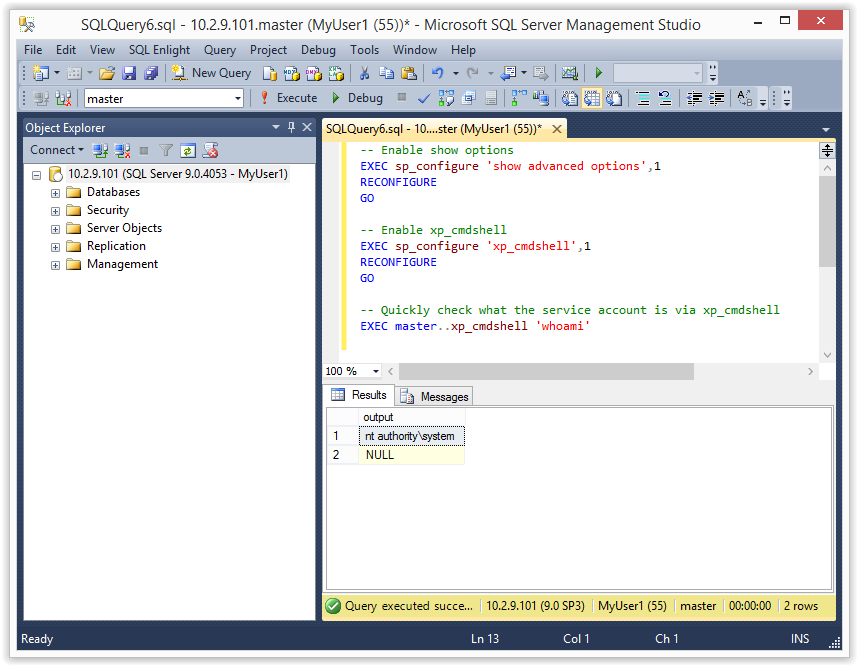
Task: Expand the Security folder node
Action: coord(55,211)
